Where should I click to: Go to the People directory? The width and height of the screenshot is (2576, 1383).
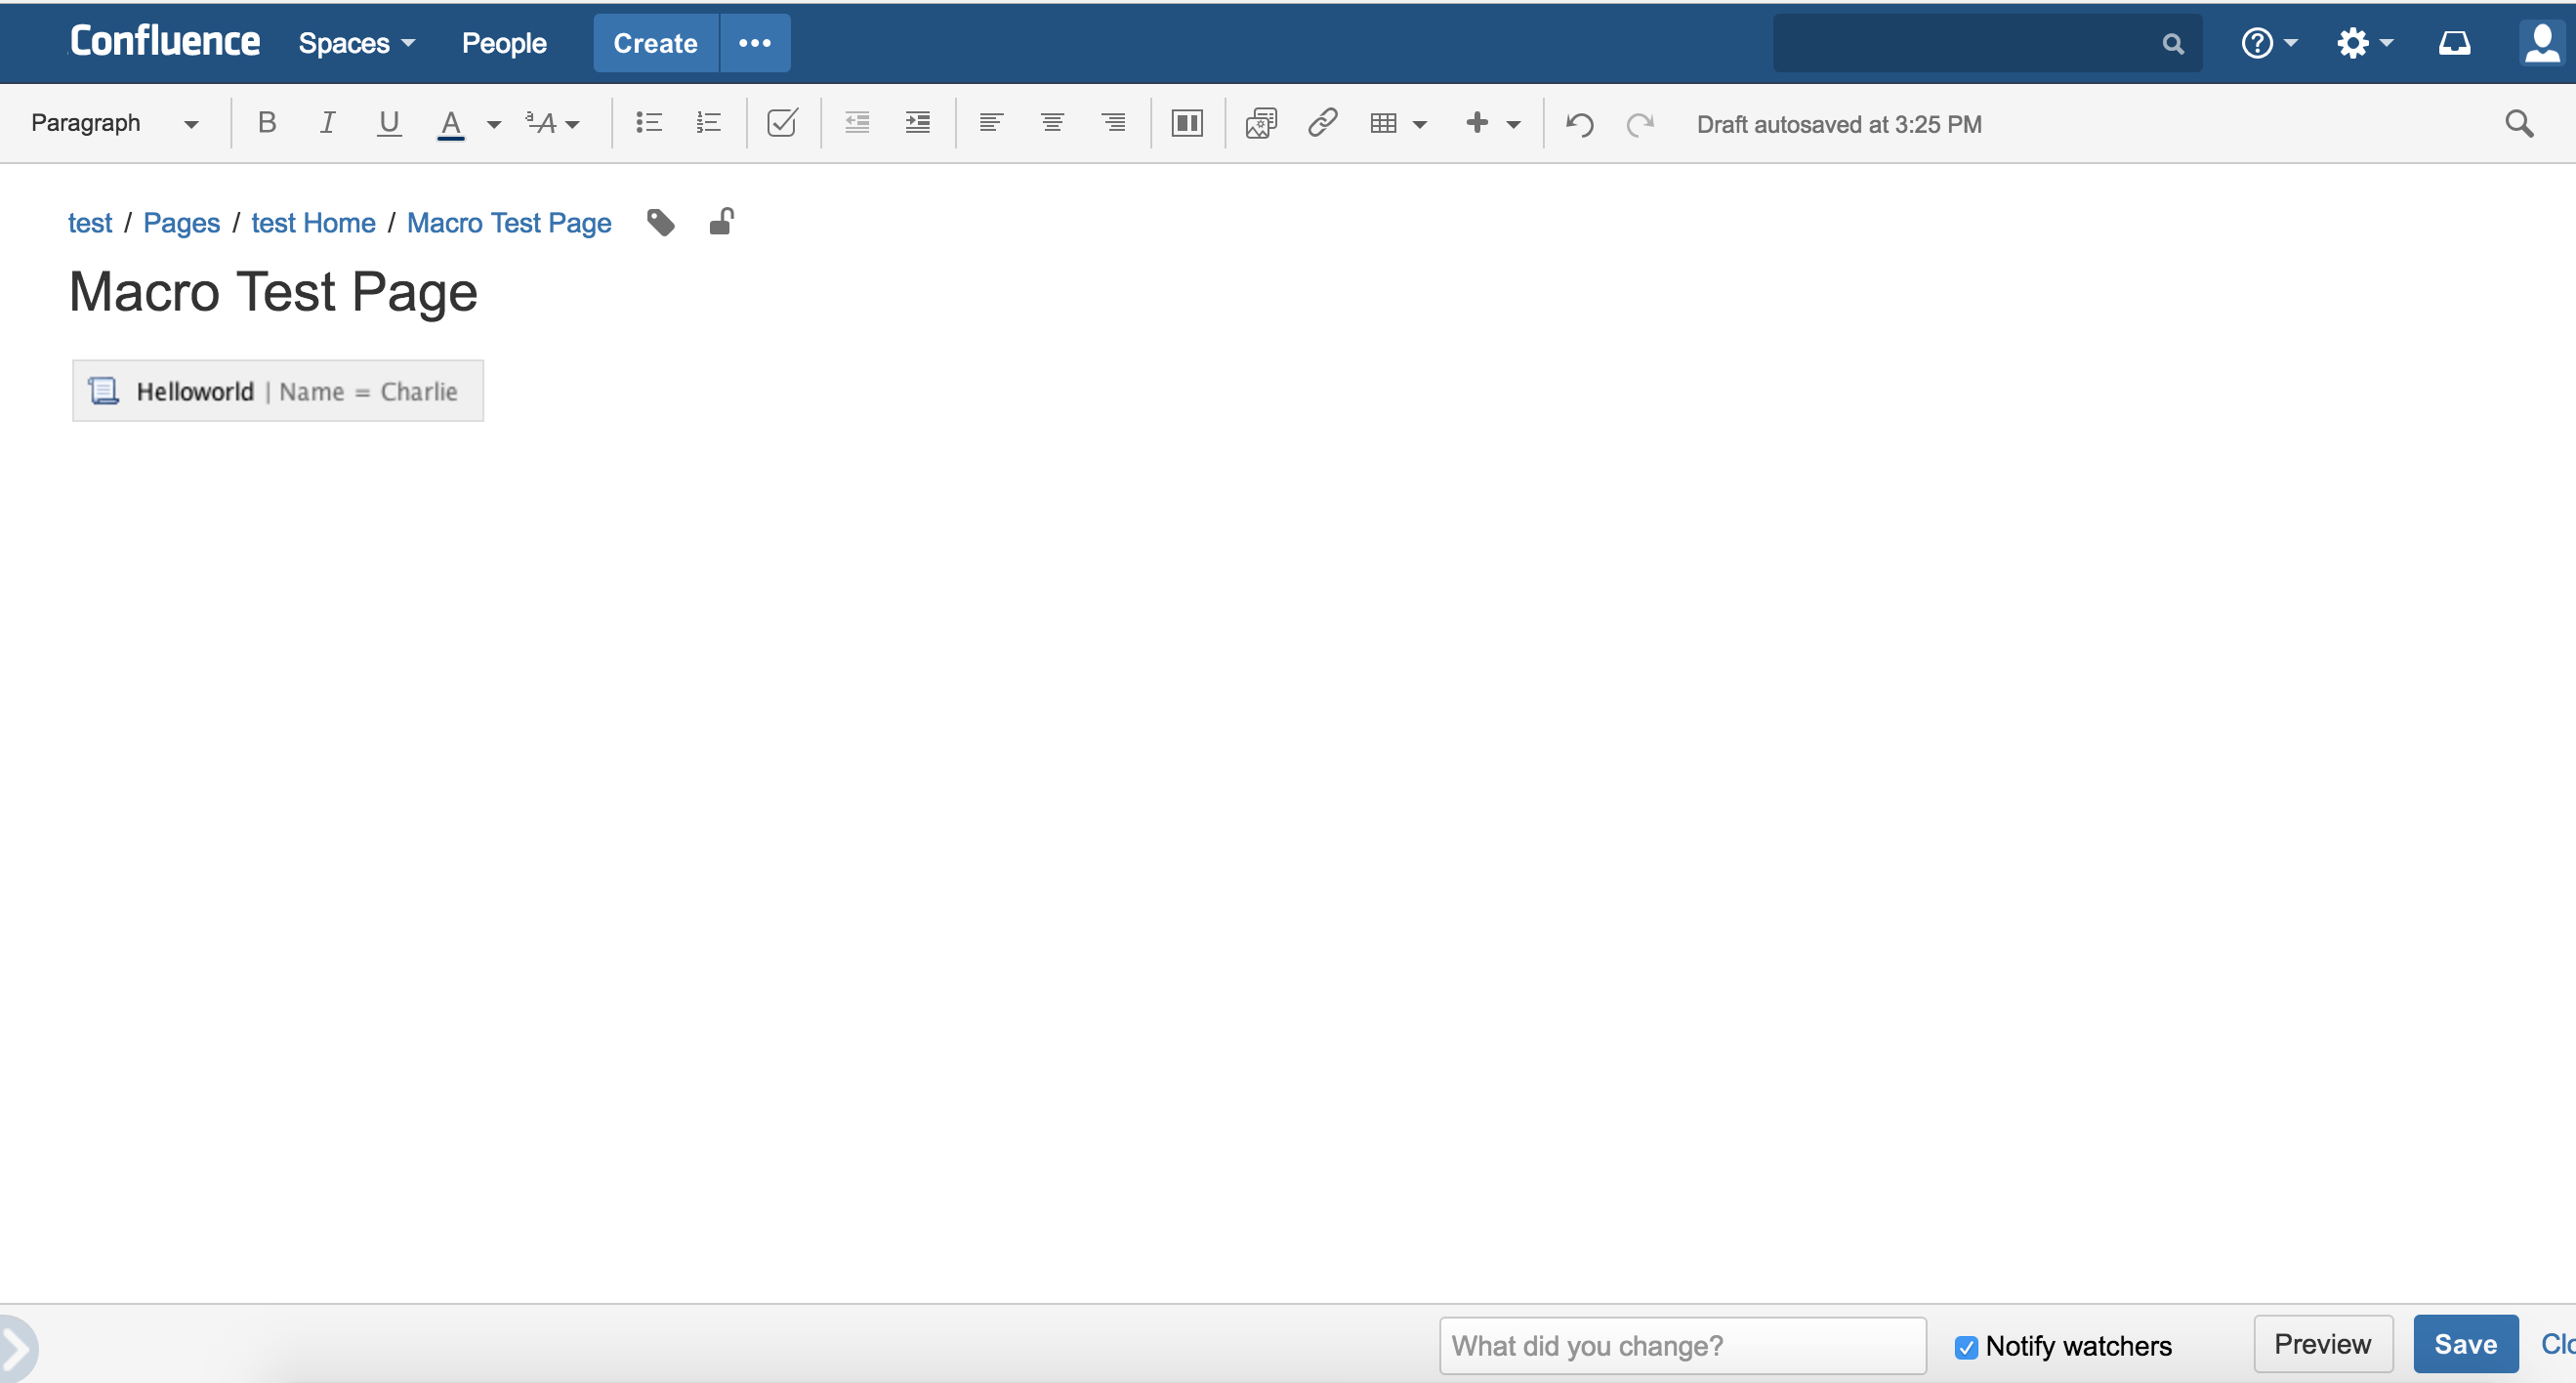coord(503,43)
